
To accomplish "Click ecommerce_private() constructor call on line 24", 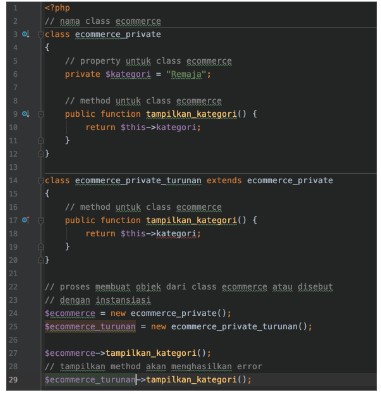I will pyautogui.click(x=178, y=313).
